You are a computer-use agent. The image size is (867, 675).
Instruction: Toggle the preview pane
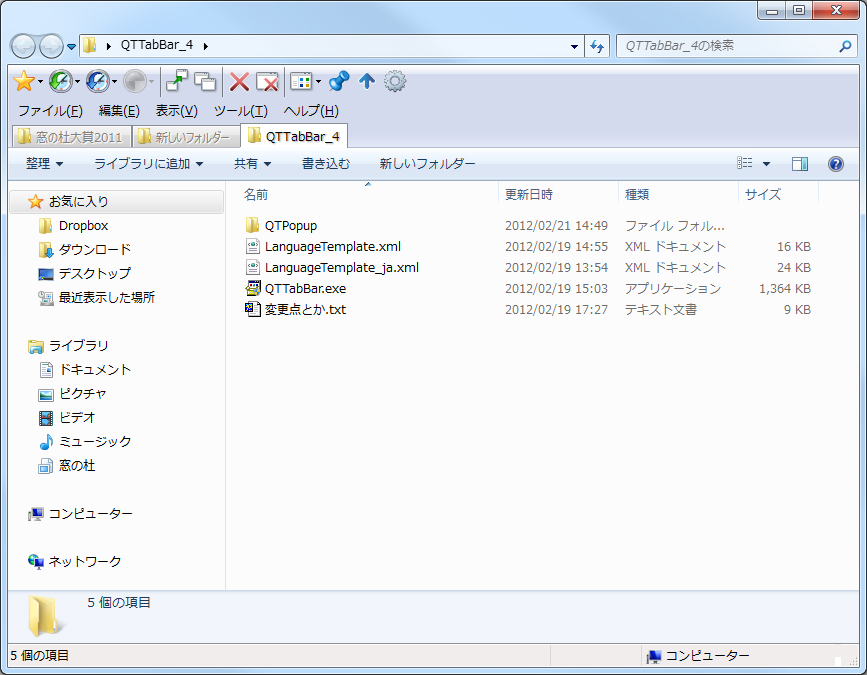(x=800, y=163)
